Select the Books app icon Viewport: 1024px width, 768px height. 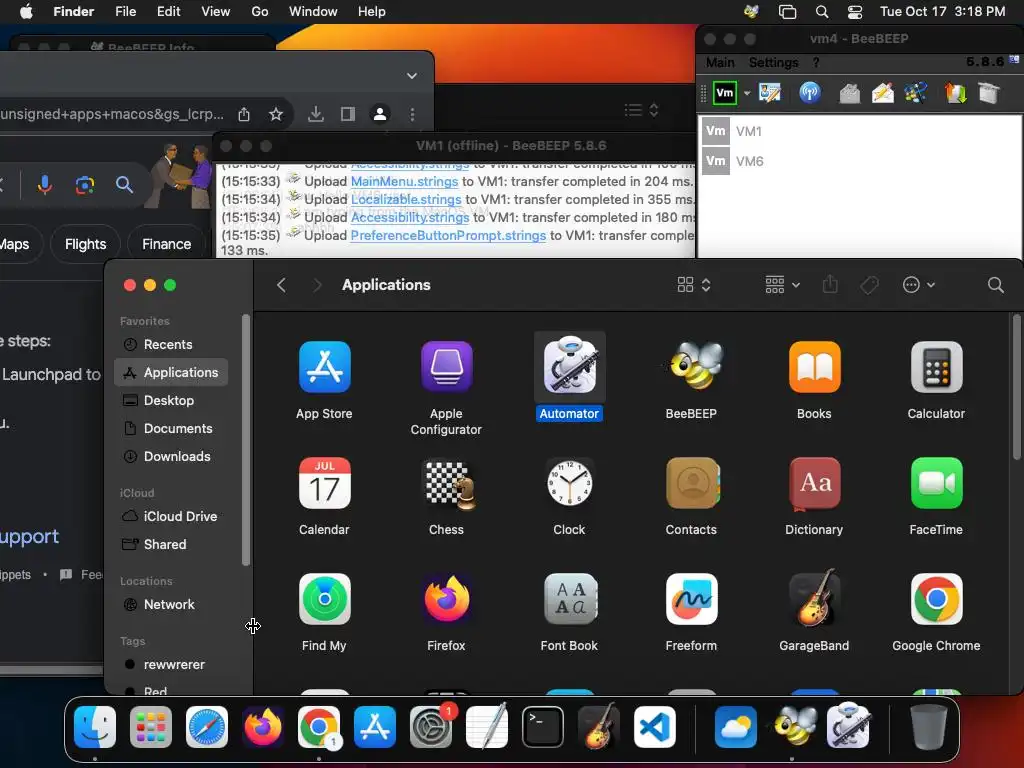pyautogui.click(x=814, y=367)
